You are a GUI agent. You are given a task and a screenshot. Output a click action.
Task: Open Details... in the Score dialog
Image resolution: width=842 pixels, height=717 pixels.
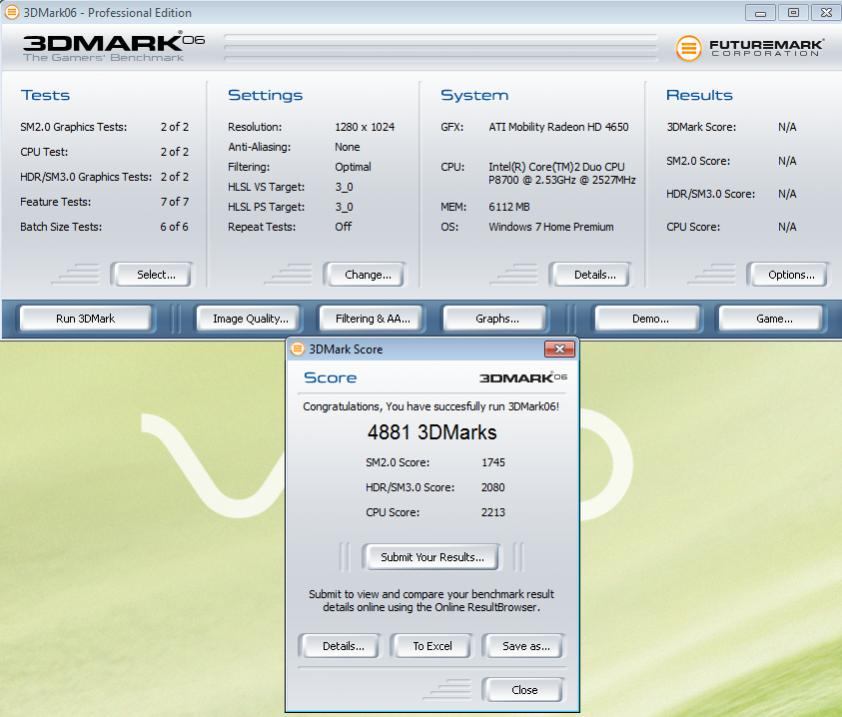(339, 646)
